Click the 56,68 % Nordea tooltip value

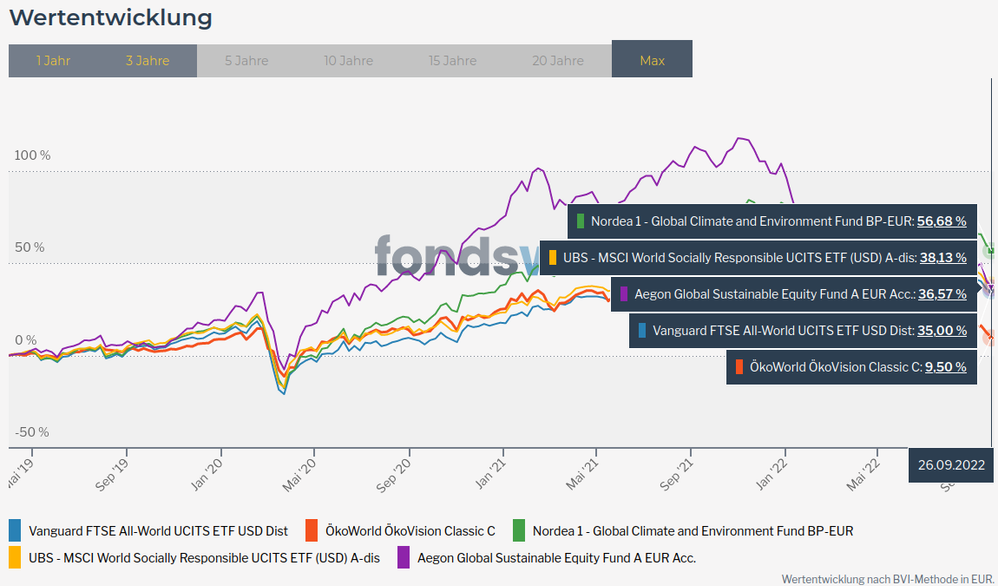(x=941, y=220)
